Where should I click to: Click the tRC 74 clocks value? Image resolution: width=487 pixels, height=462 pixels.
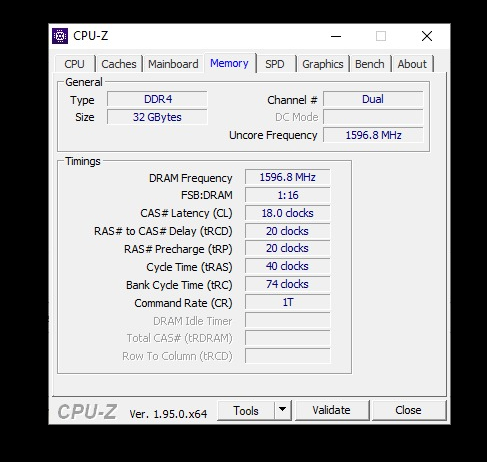[x=288, y=284]
